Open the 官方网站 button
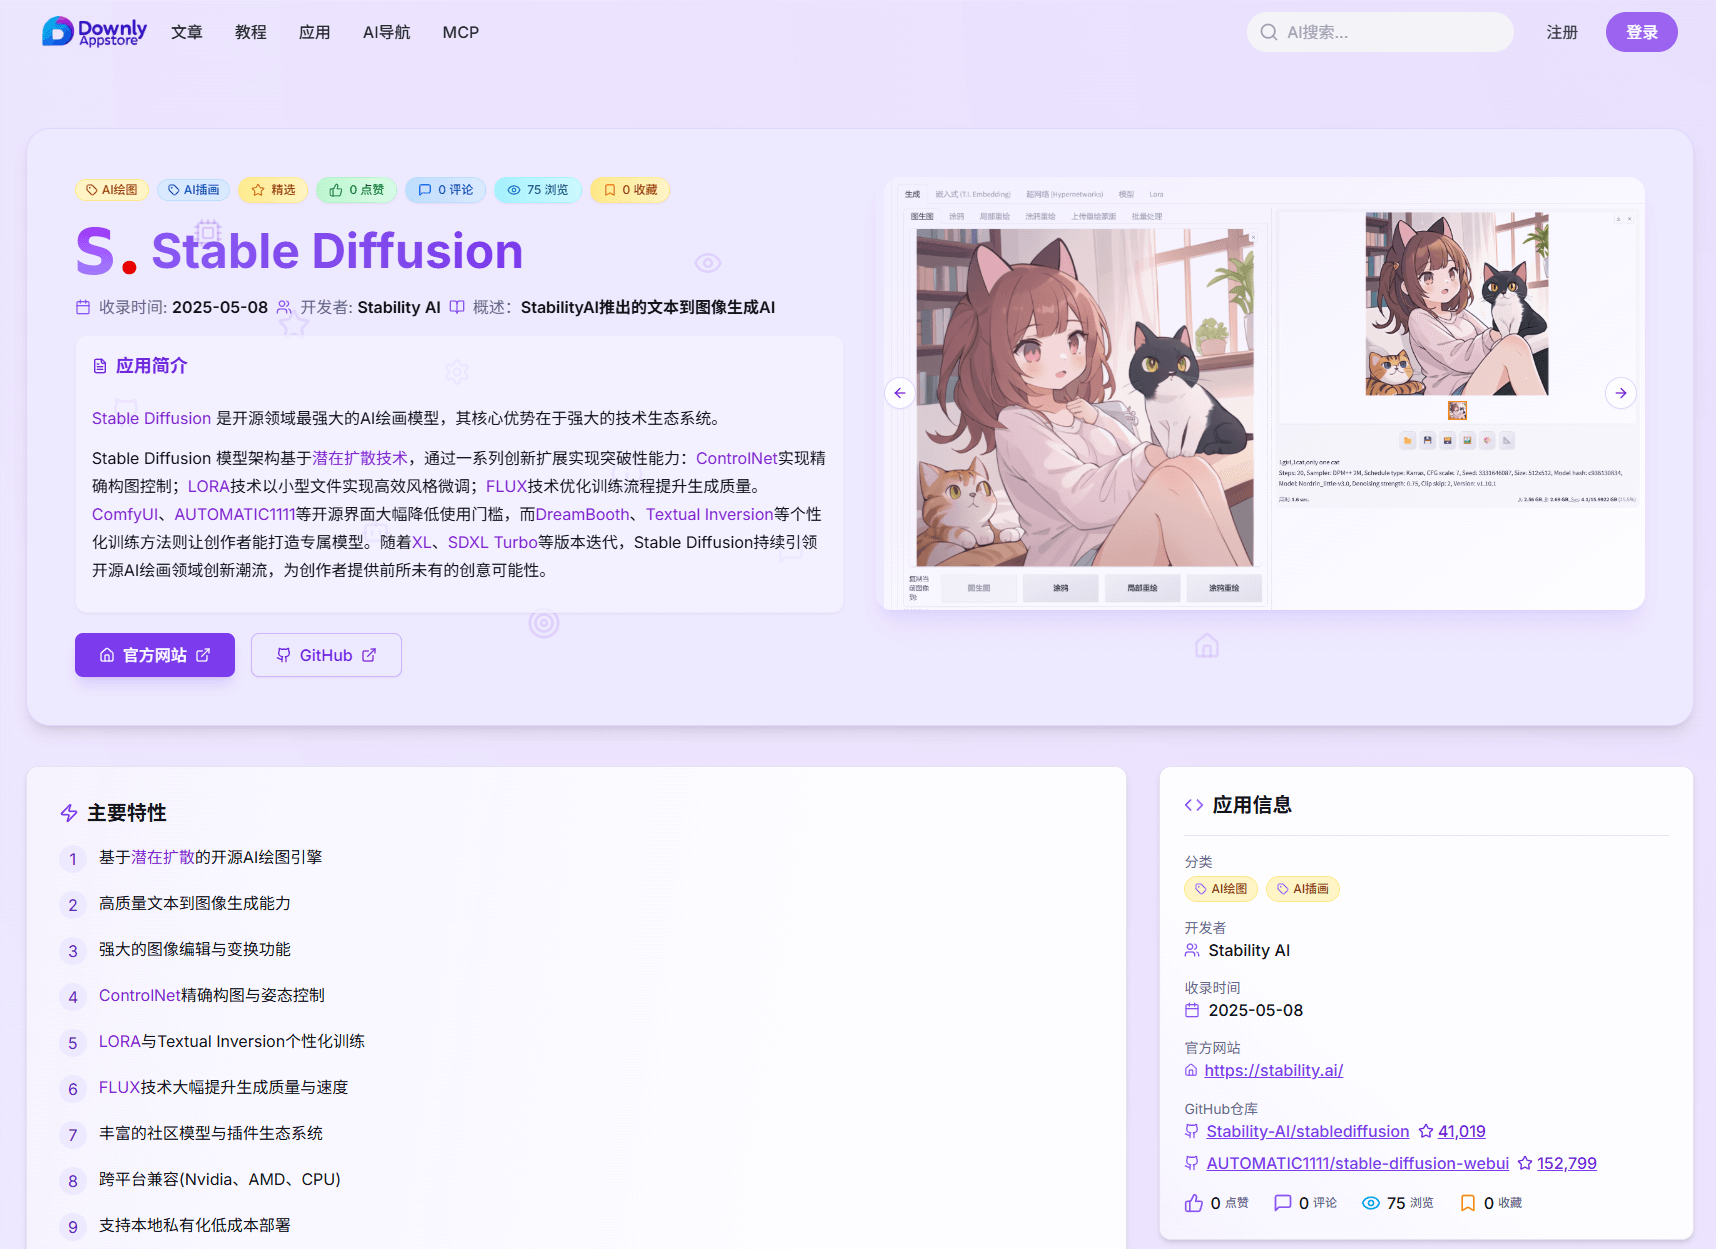Image resolution: width=1716 pixels, height=1249 pixels. [155, 655]
